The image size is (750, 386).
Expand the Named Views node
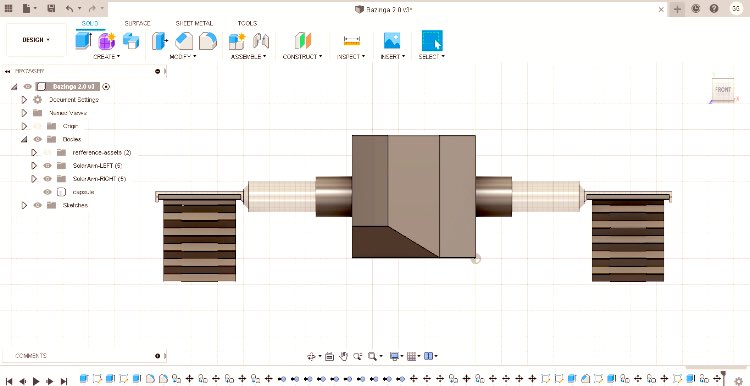(x=24, y=113)
